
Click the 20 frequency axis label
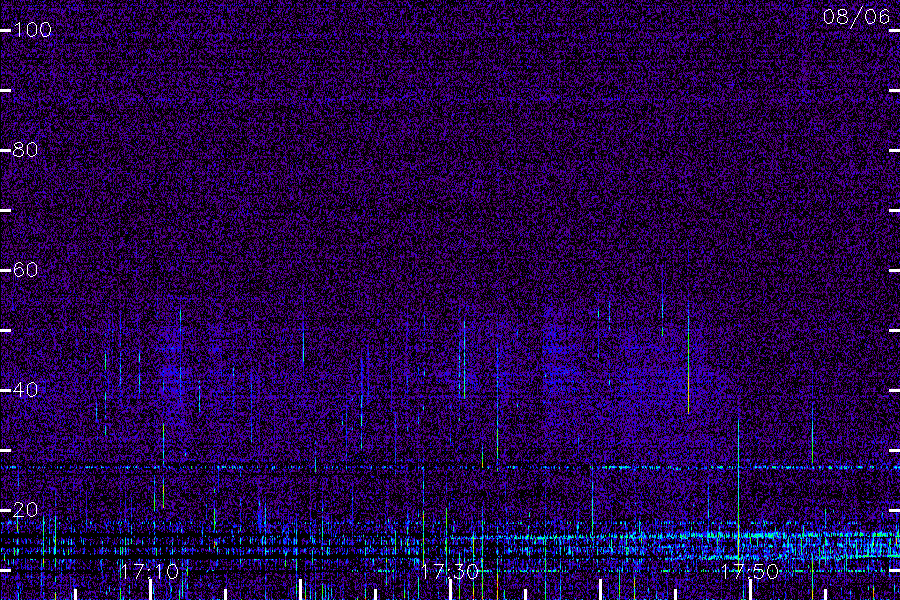[25, 510]
